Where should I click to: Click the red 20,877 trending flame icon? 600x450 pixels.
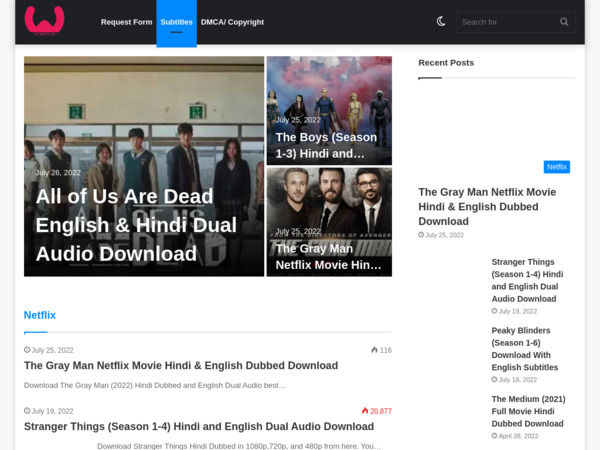point(365,411)
